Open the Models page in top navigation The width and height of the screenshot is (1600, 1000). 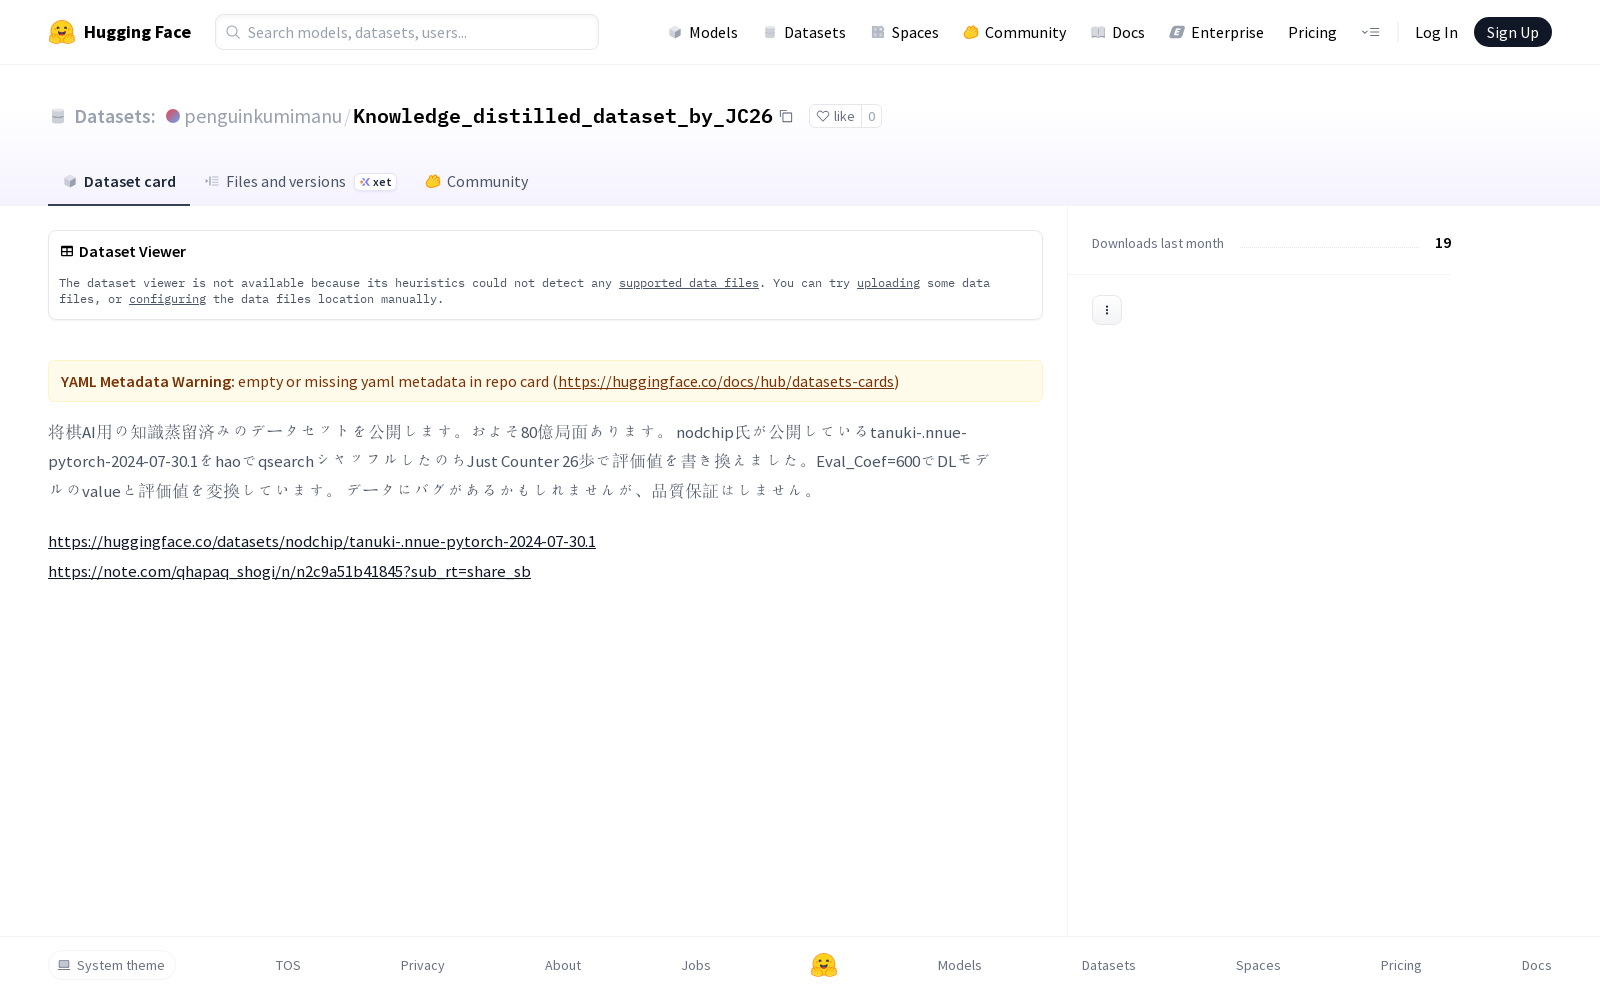coord(703,32)
